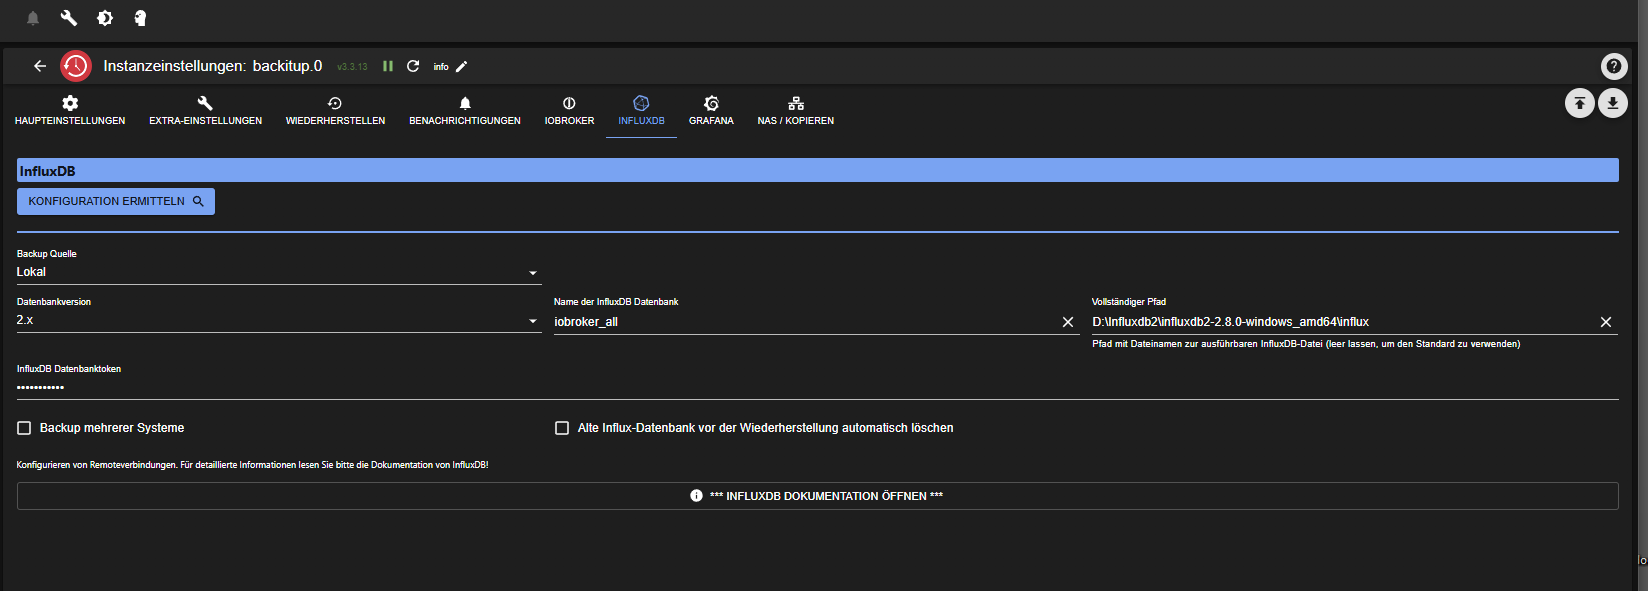Image resolution: width=1648 pixels, height=591 pixels.
Task: Click the pencil icon beside info
Action: 461,67
